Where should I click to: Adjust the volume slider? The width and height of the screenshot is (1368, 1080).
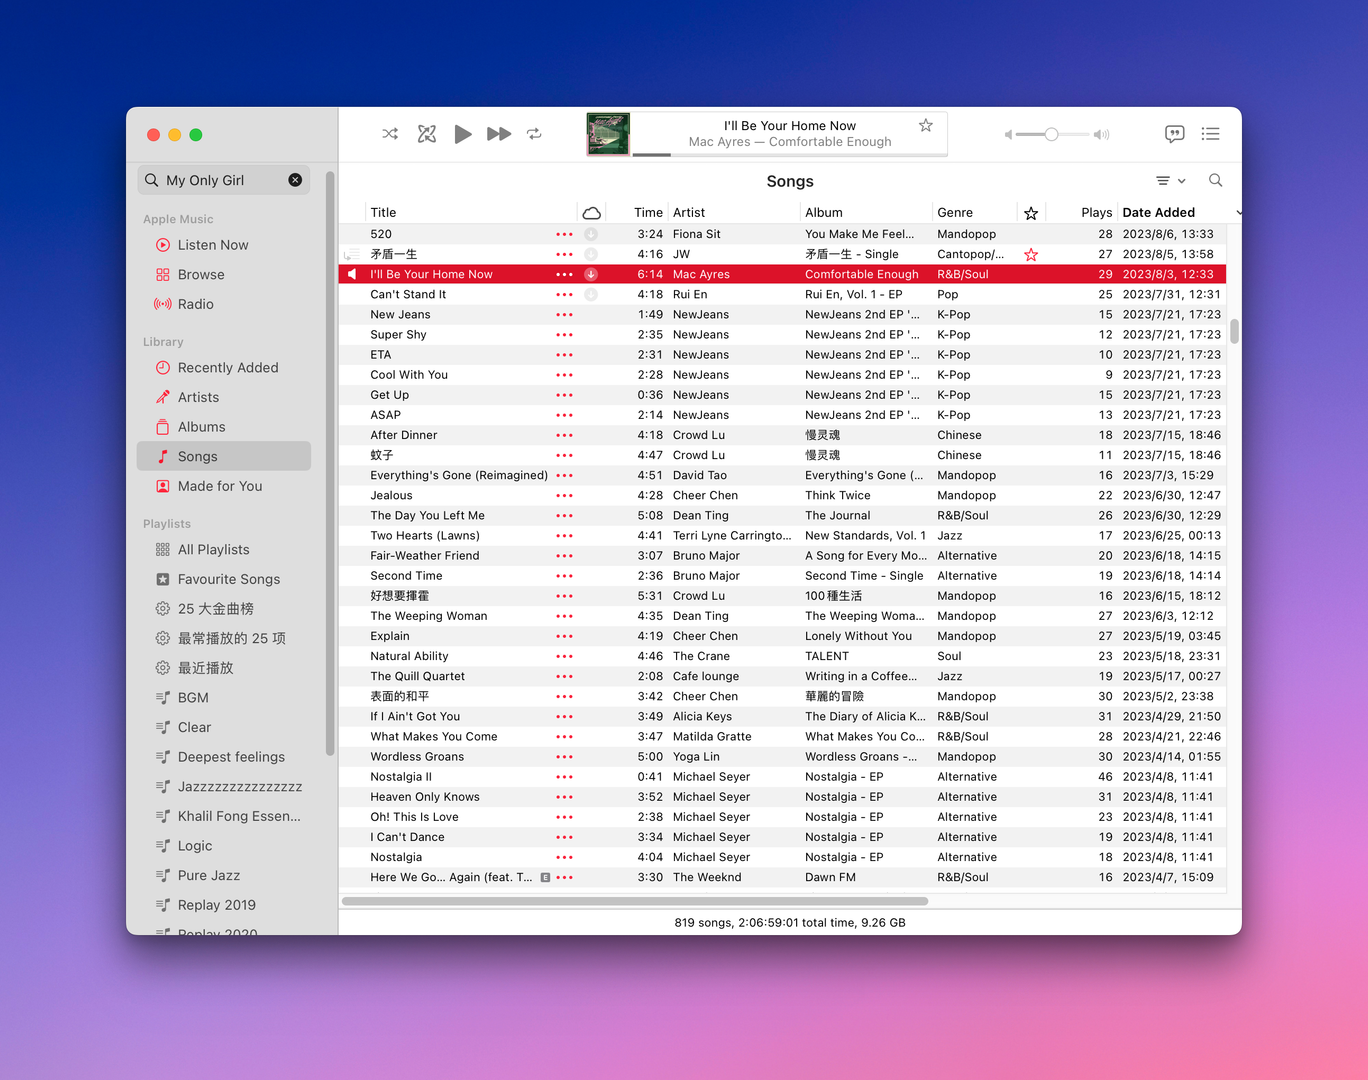[x=1051, y=134]
